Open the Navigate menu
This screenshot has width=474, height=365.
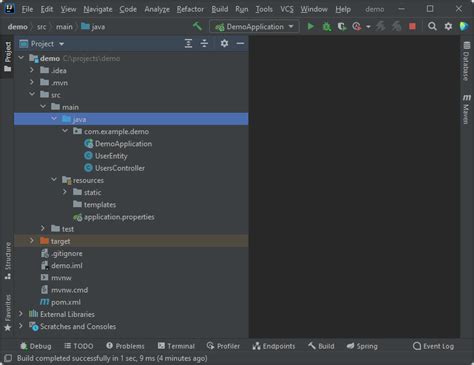click(98, 9)
